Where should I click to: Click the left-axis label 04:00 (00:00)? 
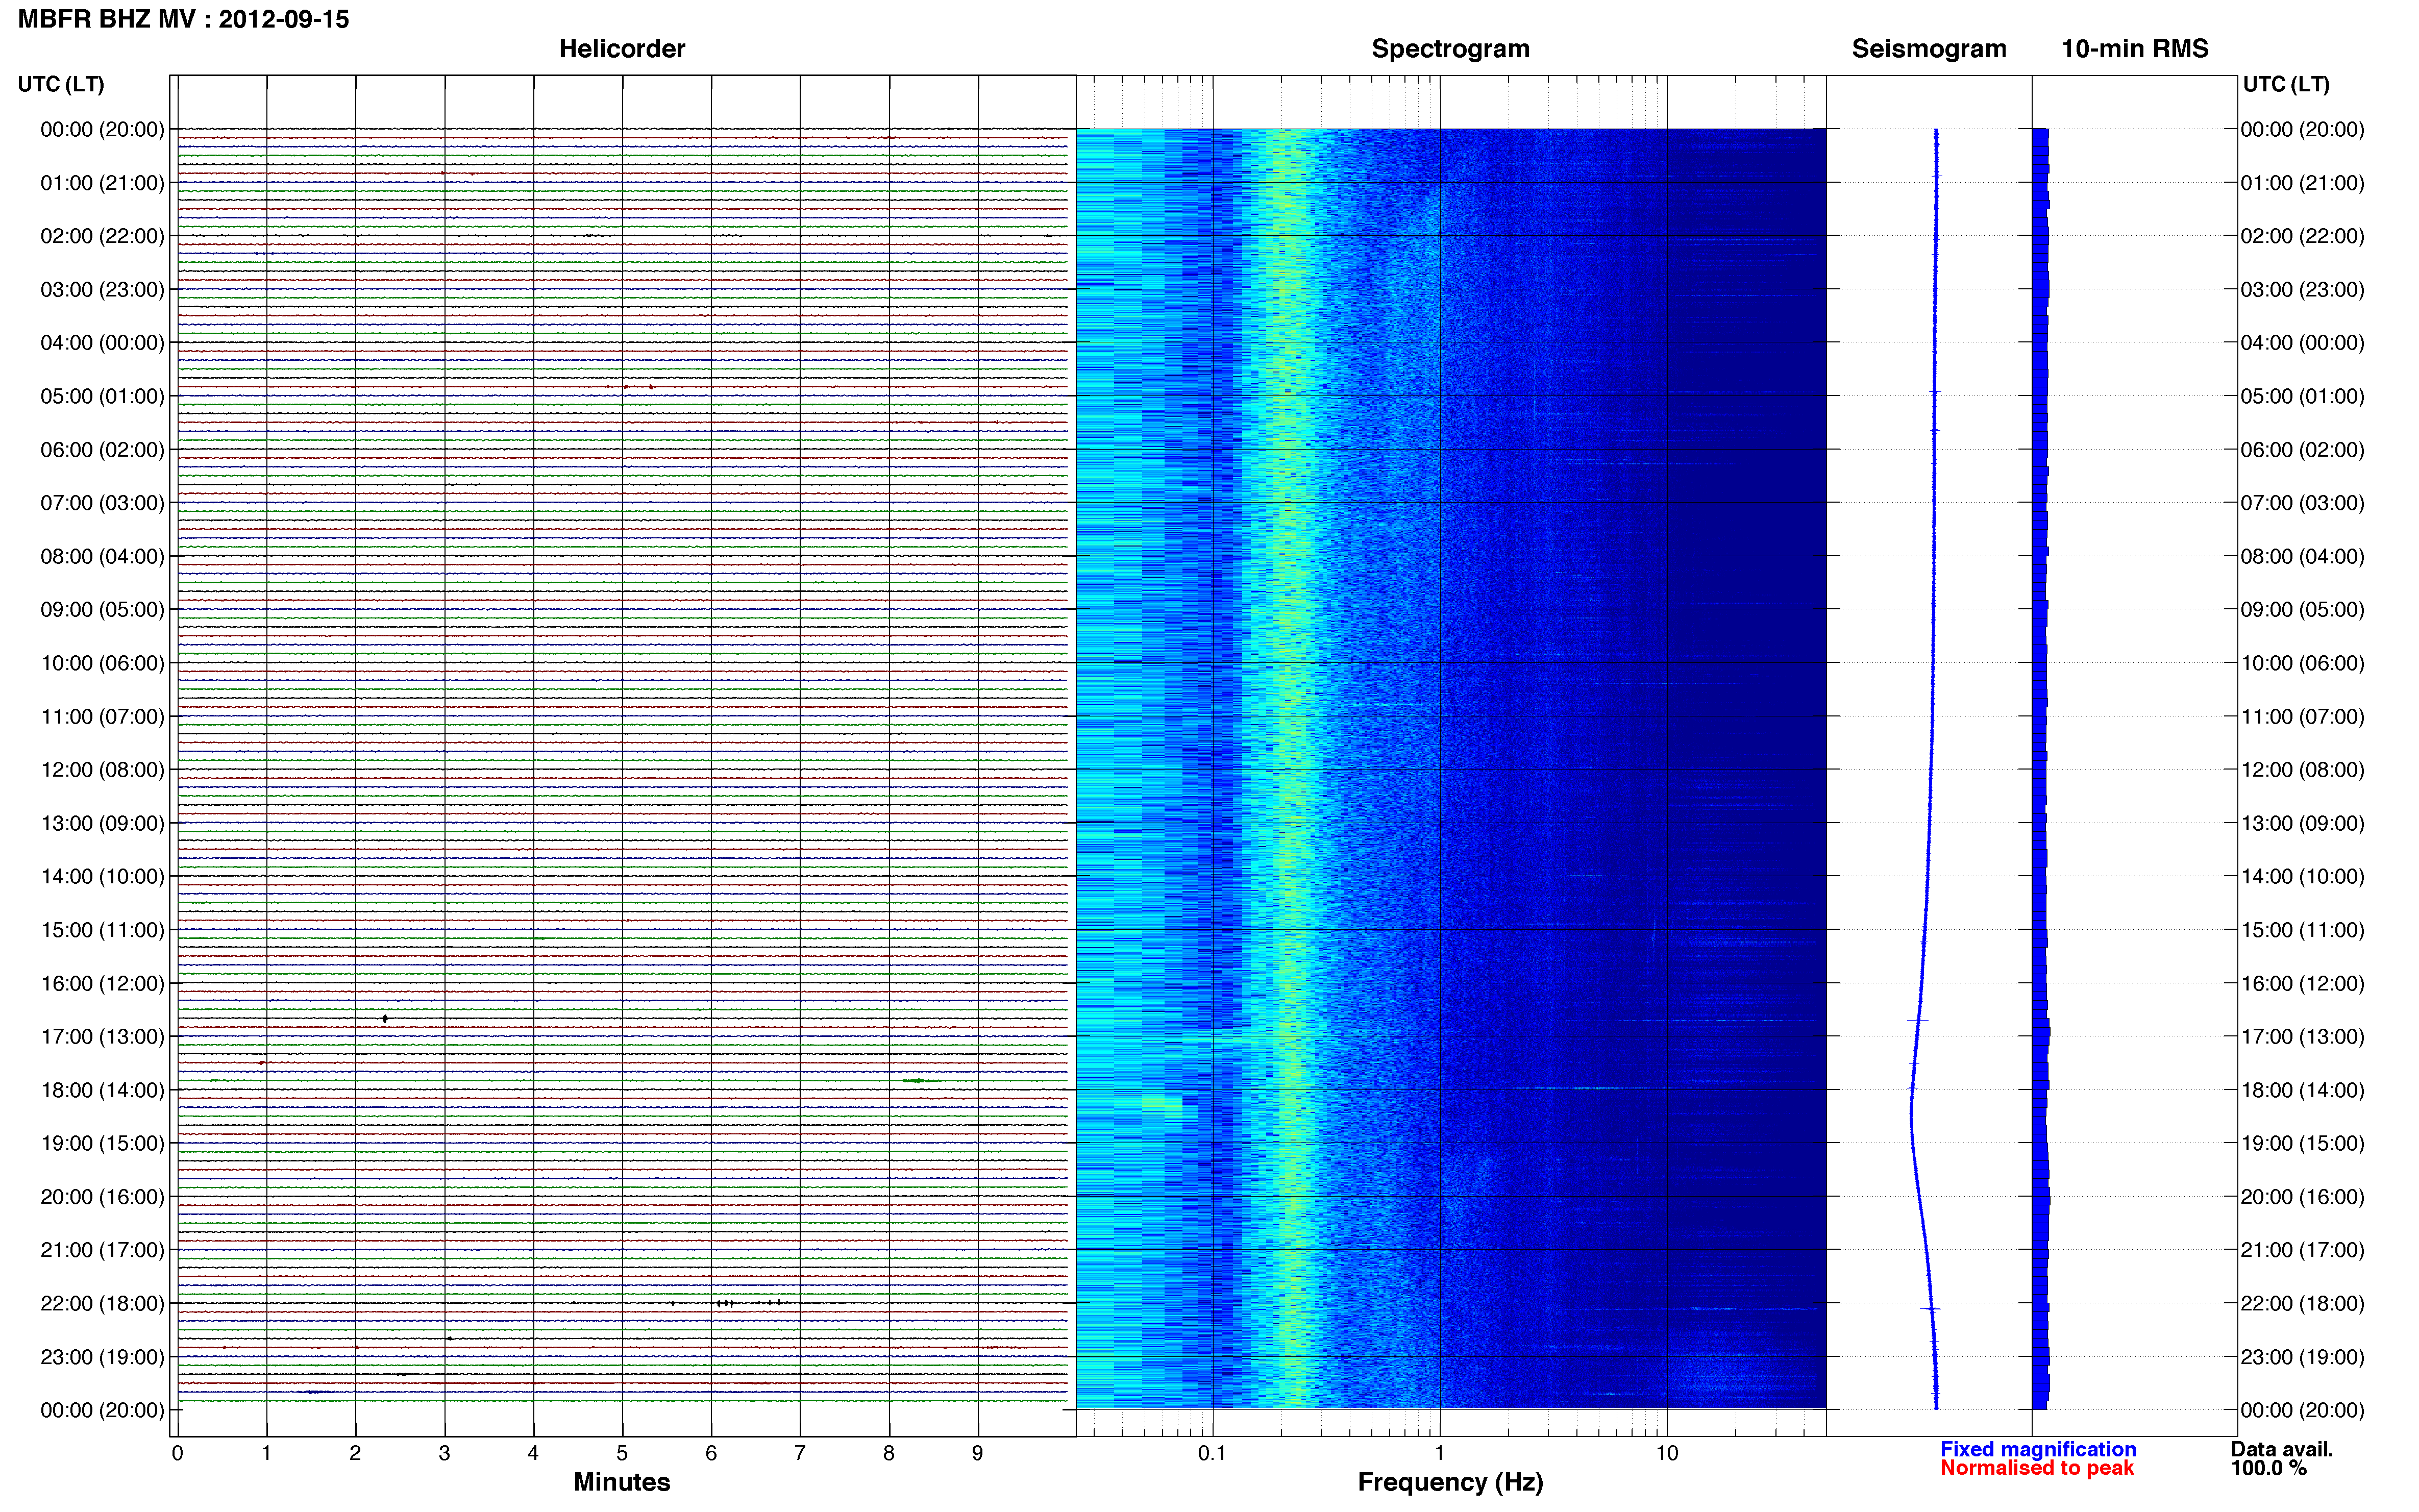tap(102, 343)
